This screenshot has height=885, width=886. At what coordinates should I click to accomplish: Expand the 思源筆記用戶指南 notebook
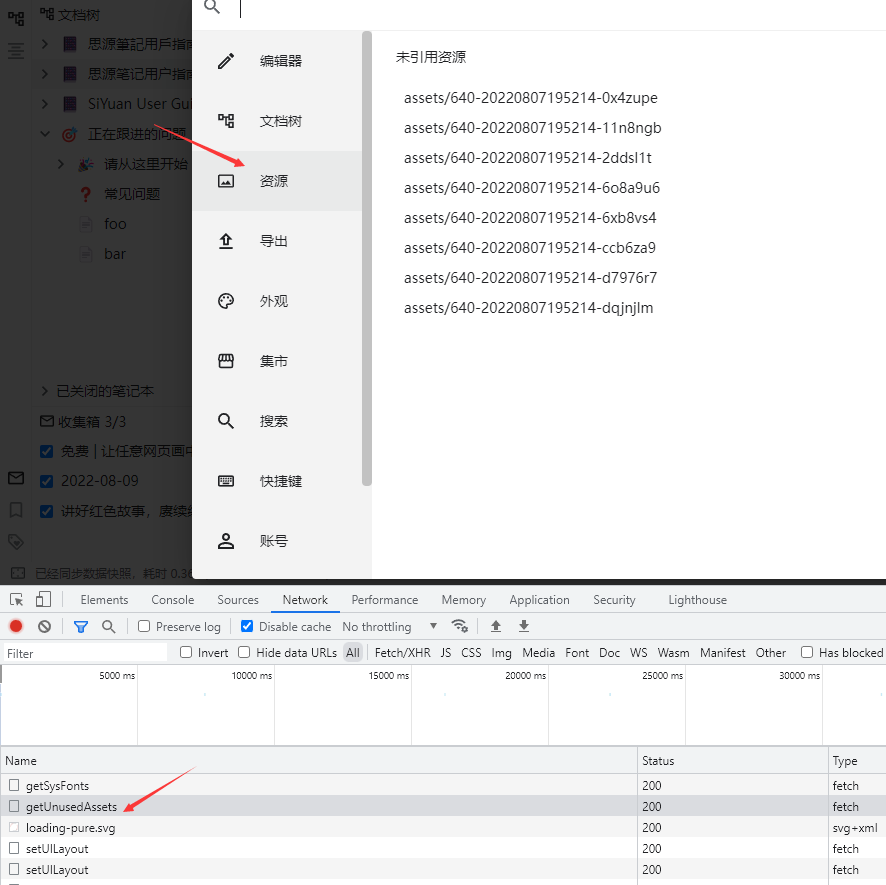[45, 44]
